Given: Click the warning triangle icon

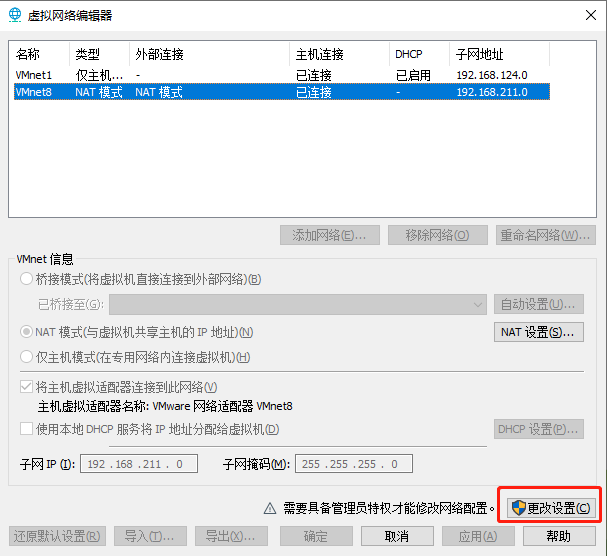Looking at the screenshot, I should click(x=270, y=508).
